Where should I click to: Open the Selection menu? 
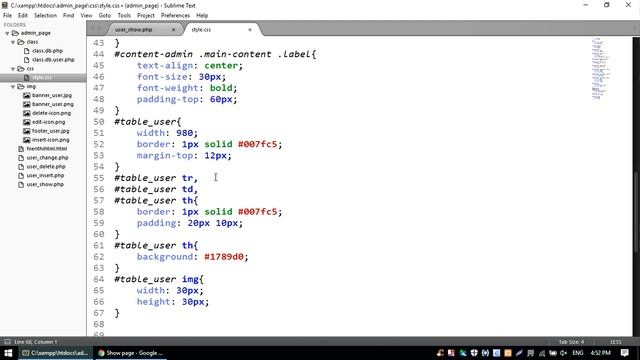[45, 16]
